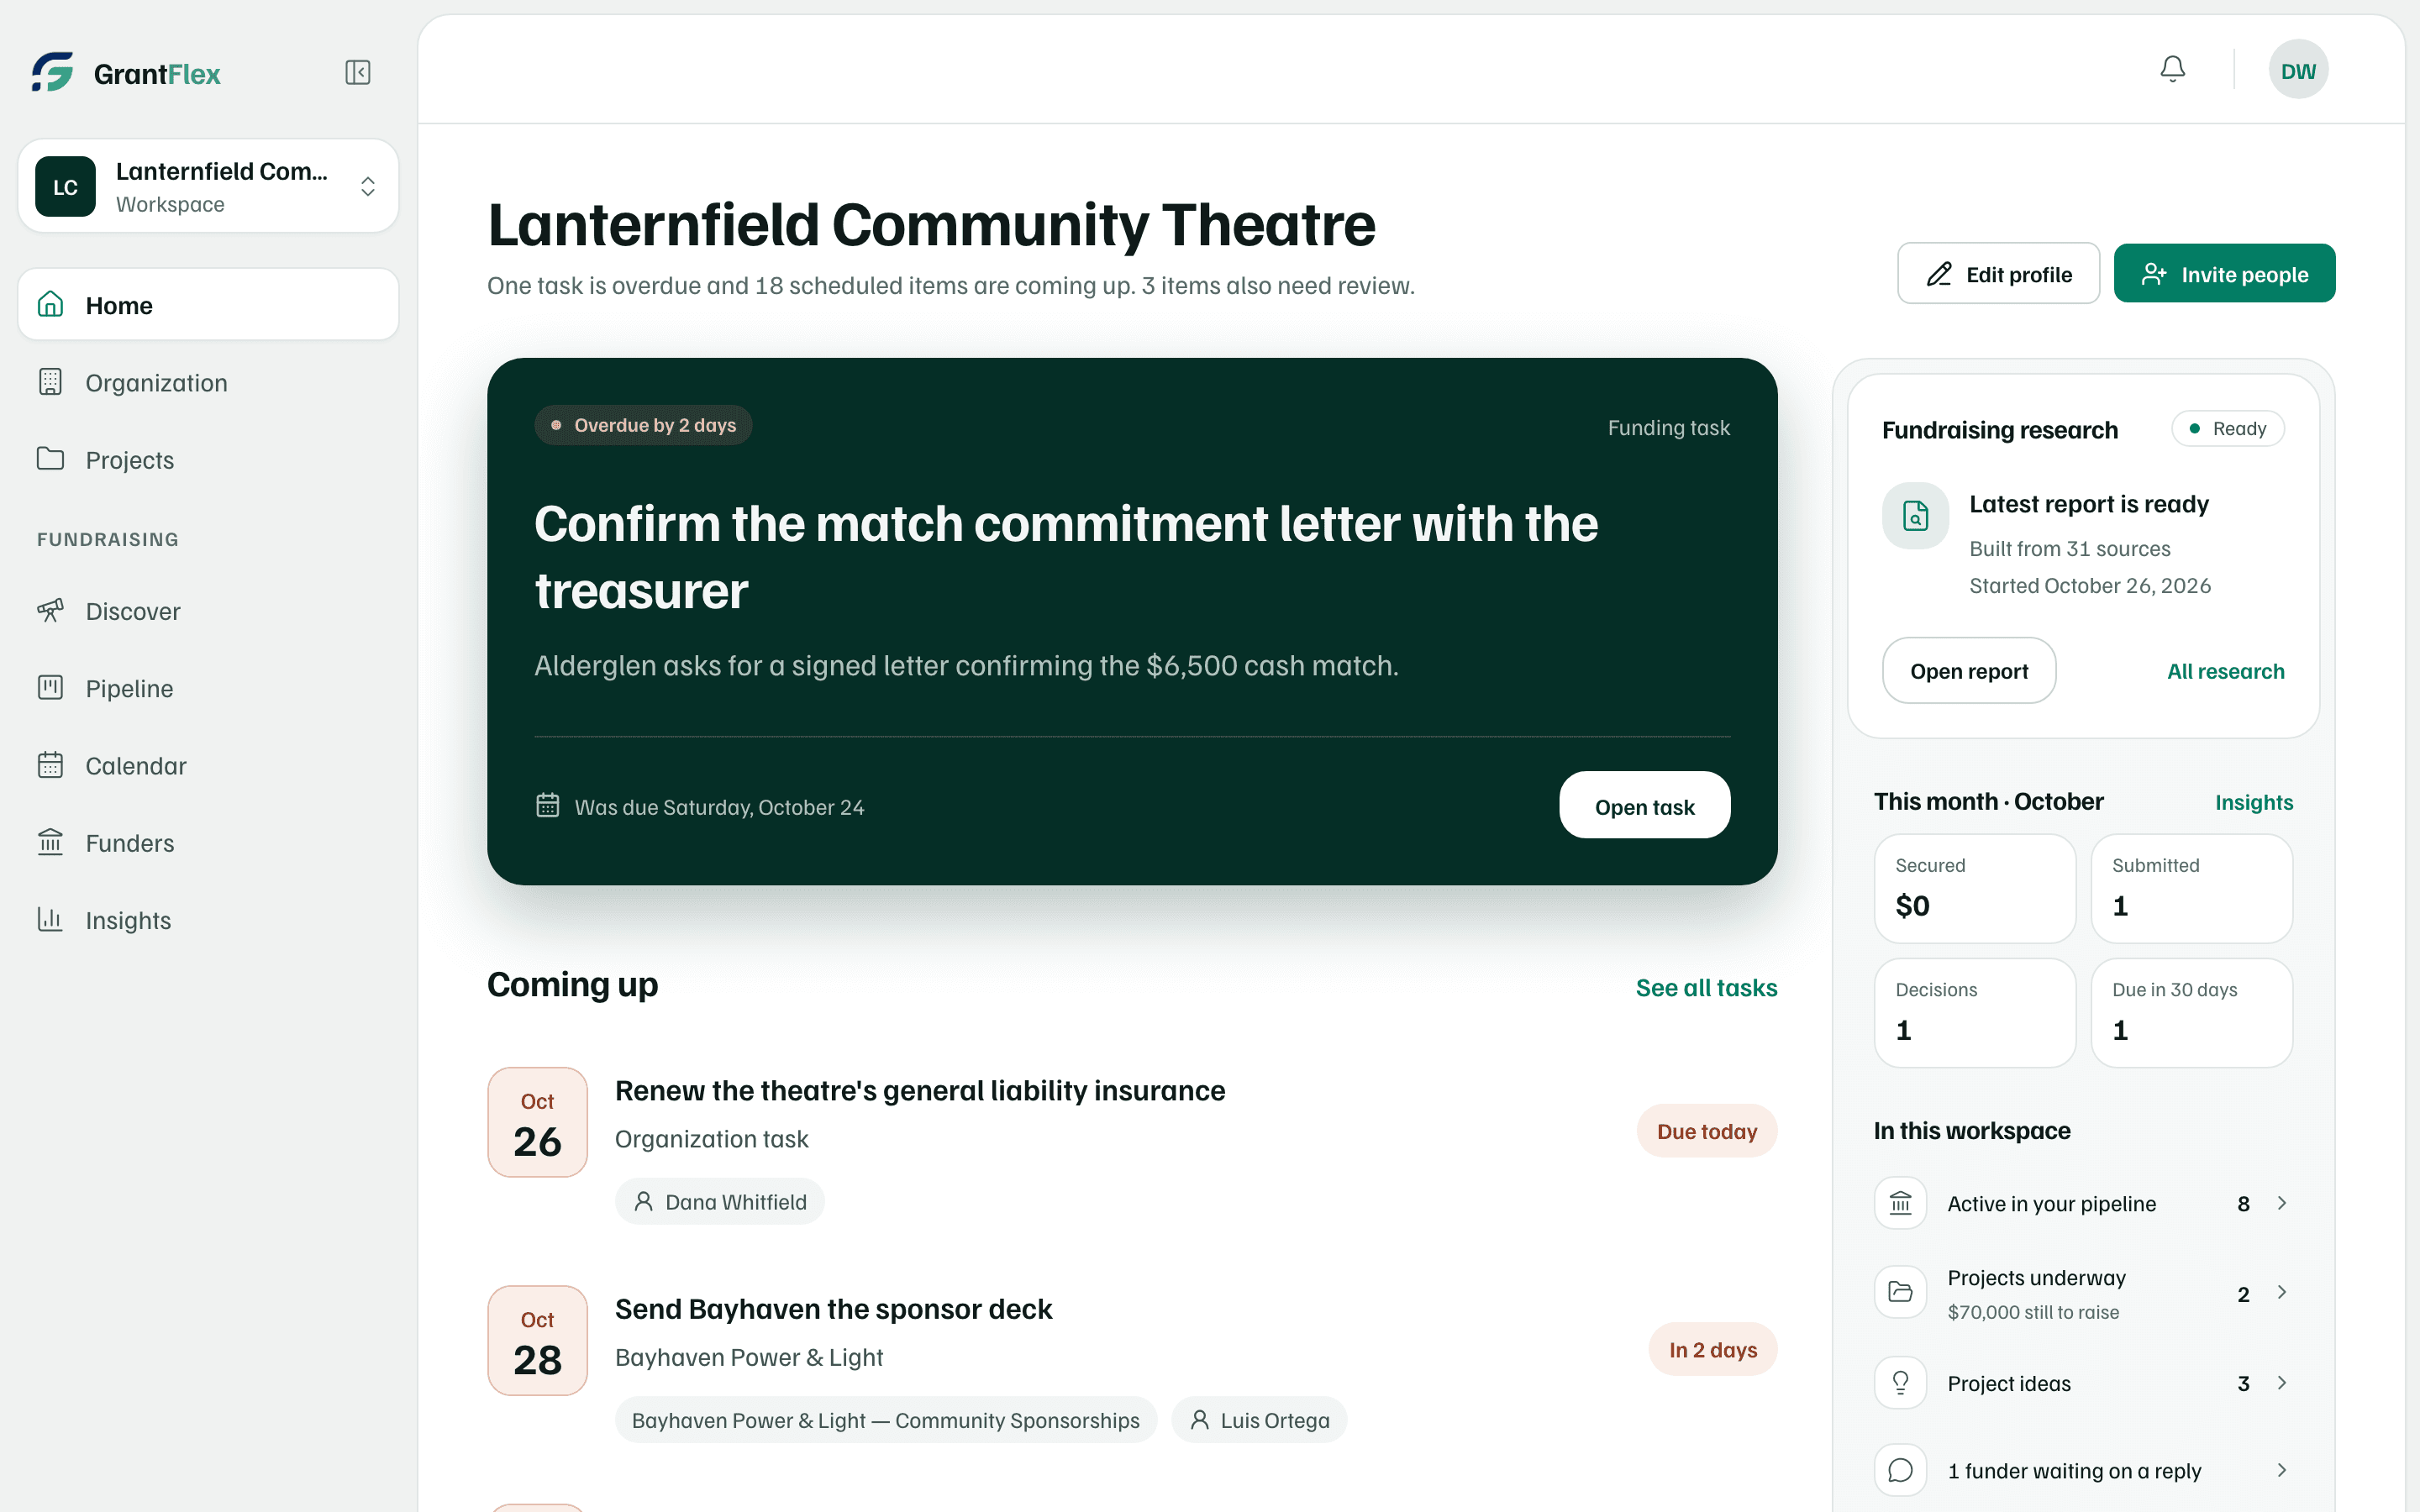Open notifications via the bell icon
The height and width of the screenshot is (1512, 2420).
pyautogui.click(x=2172, y=69)
